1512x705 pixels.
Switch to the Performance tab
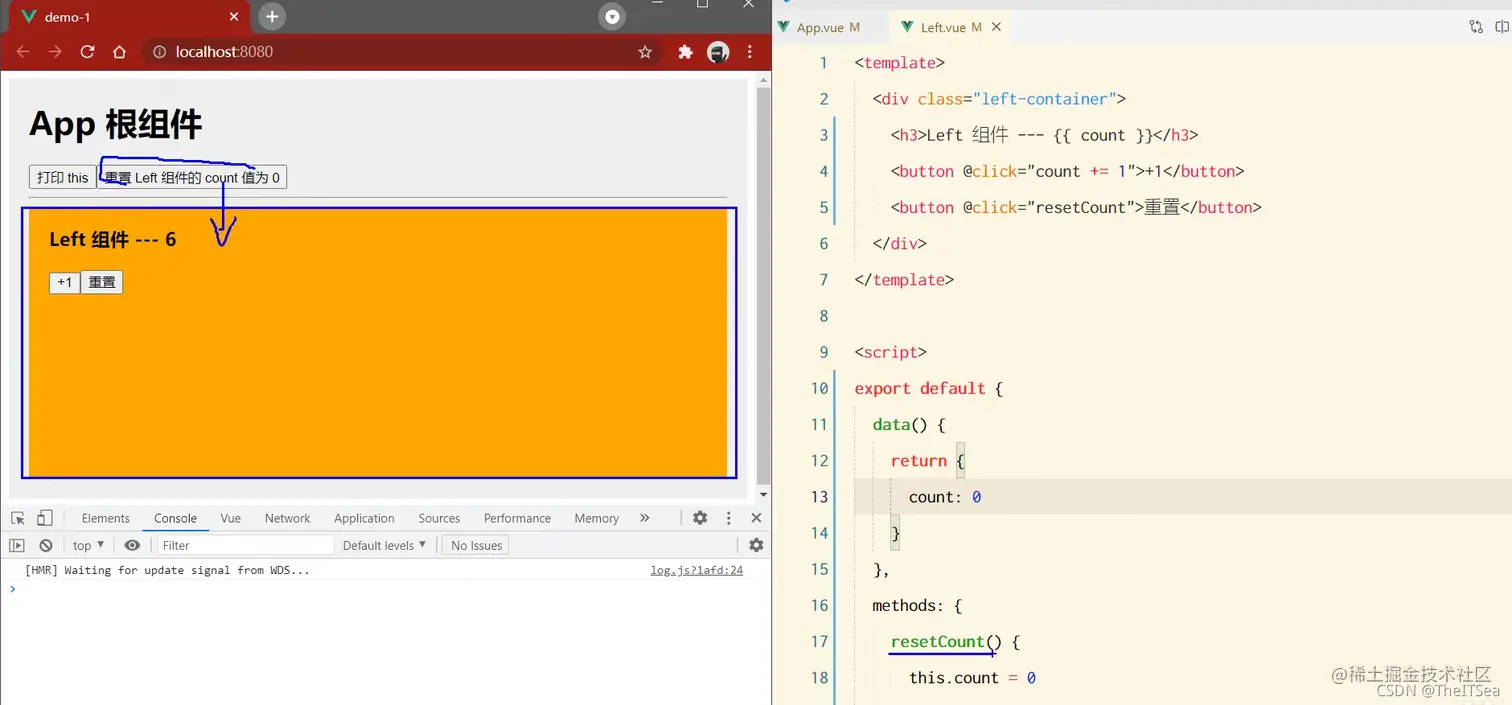pyautogui.click(x=517, y=518)
